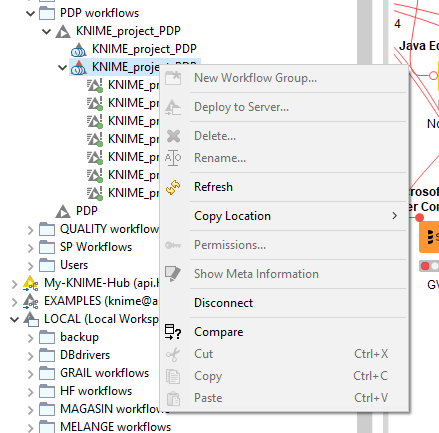
Task: Click the Refresh yellow arrows icon
Action: 173,187
